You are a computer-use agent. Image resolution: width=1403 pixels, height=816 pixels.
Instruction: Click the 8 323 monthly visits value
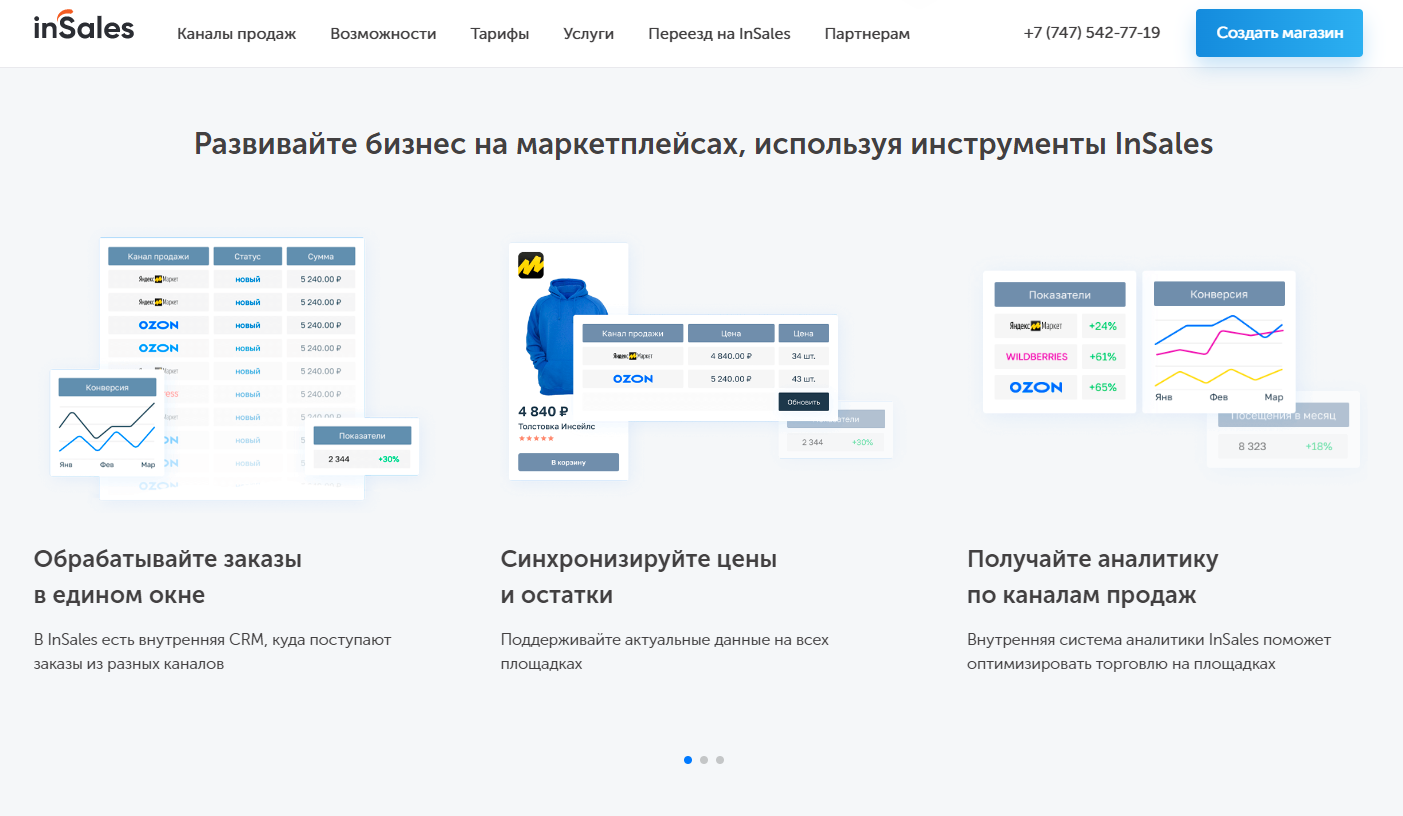pyautogui.click(x=1252, y=446)
